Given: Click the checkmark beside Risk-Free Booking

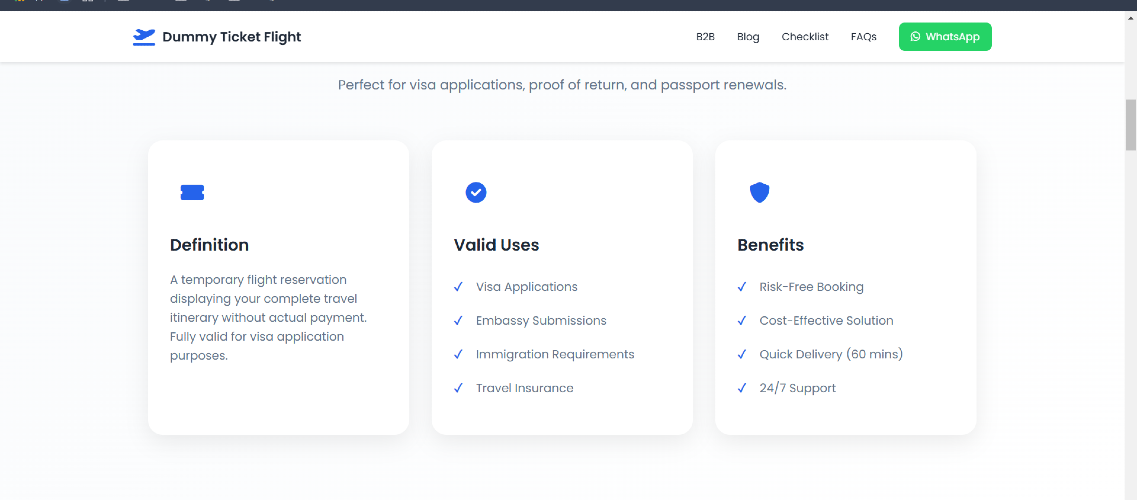Looking at the screenshot, I should point(742,287).
